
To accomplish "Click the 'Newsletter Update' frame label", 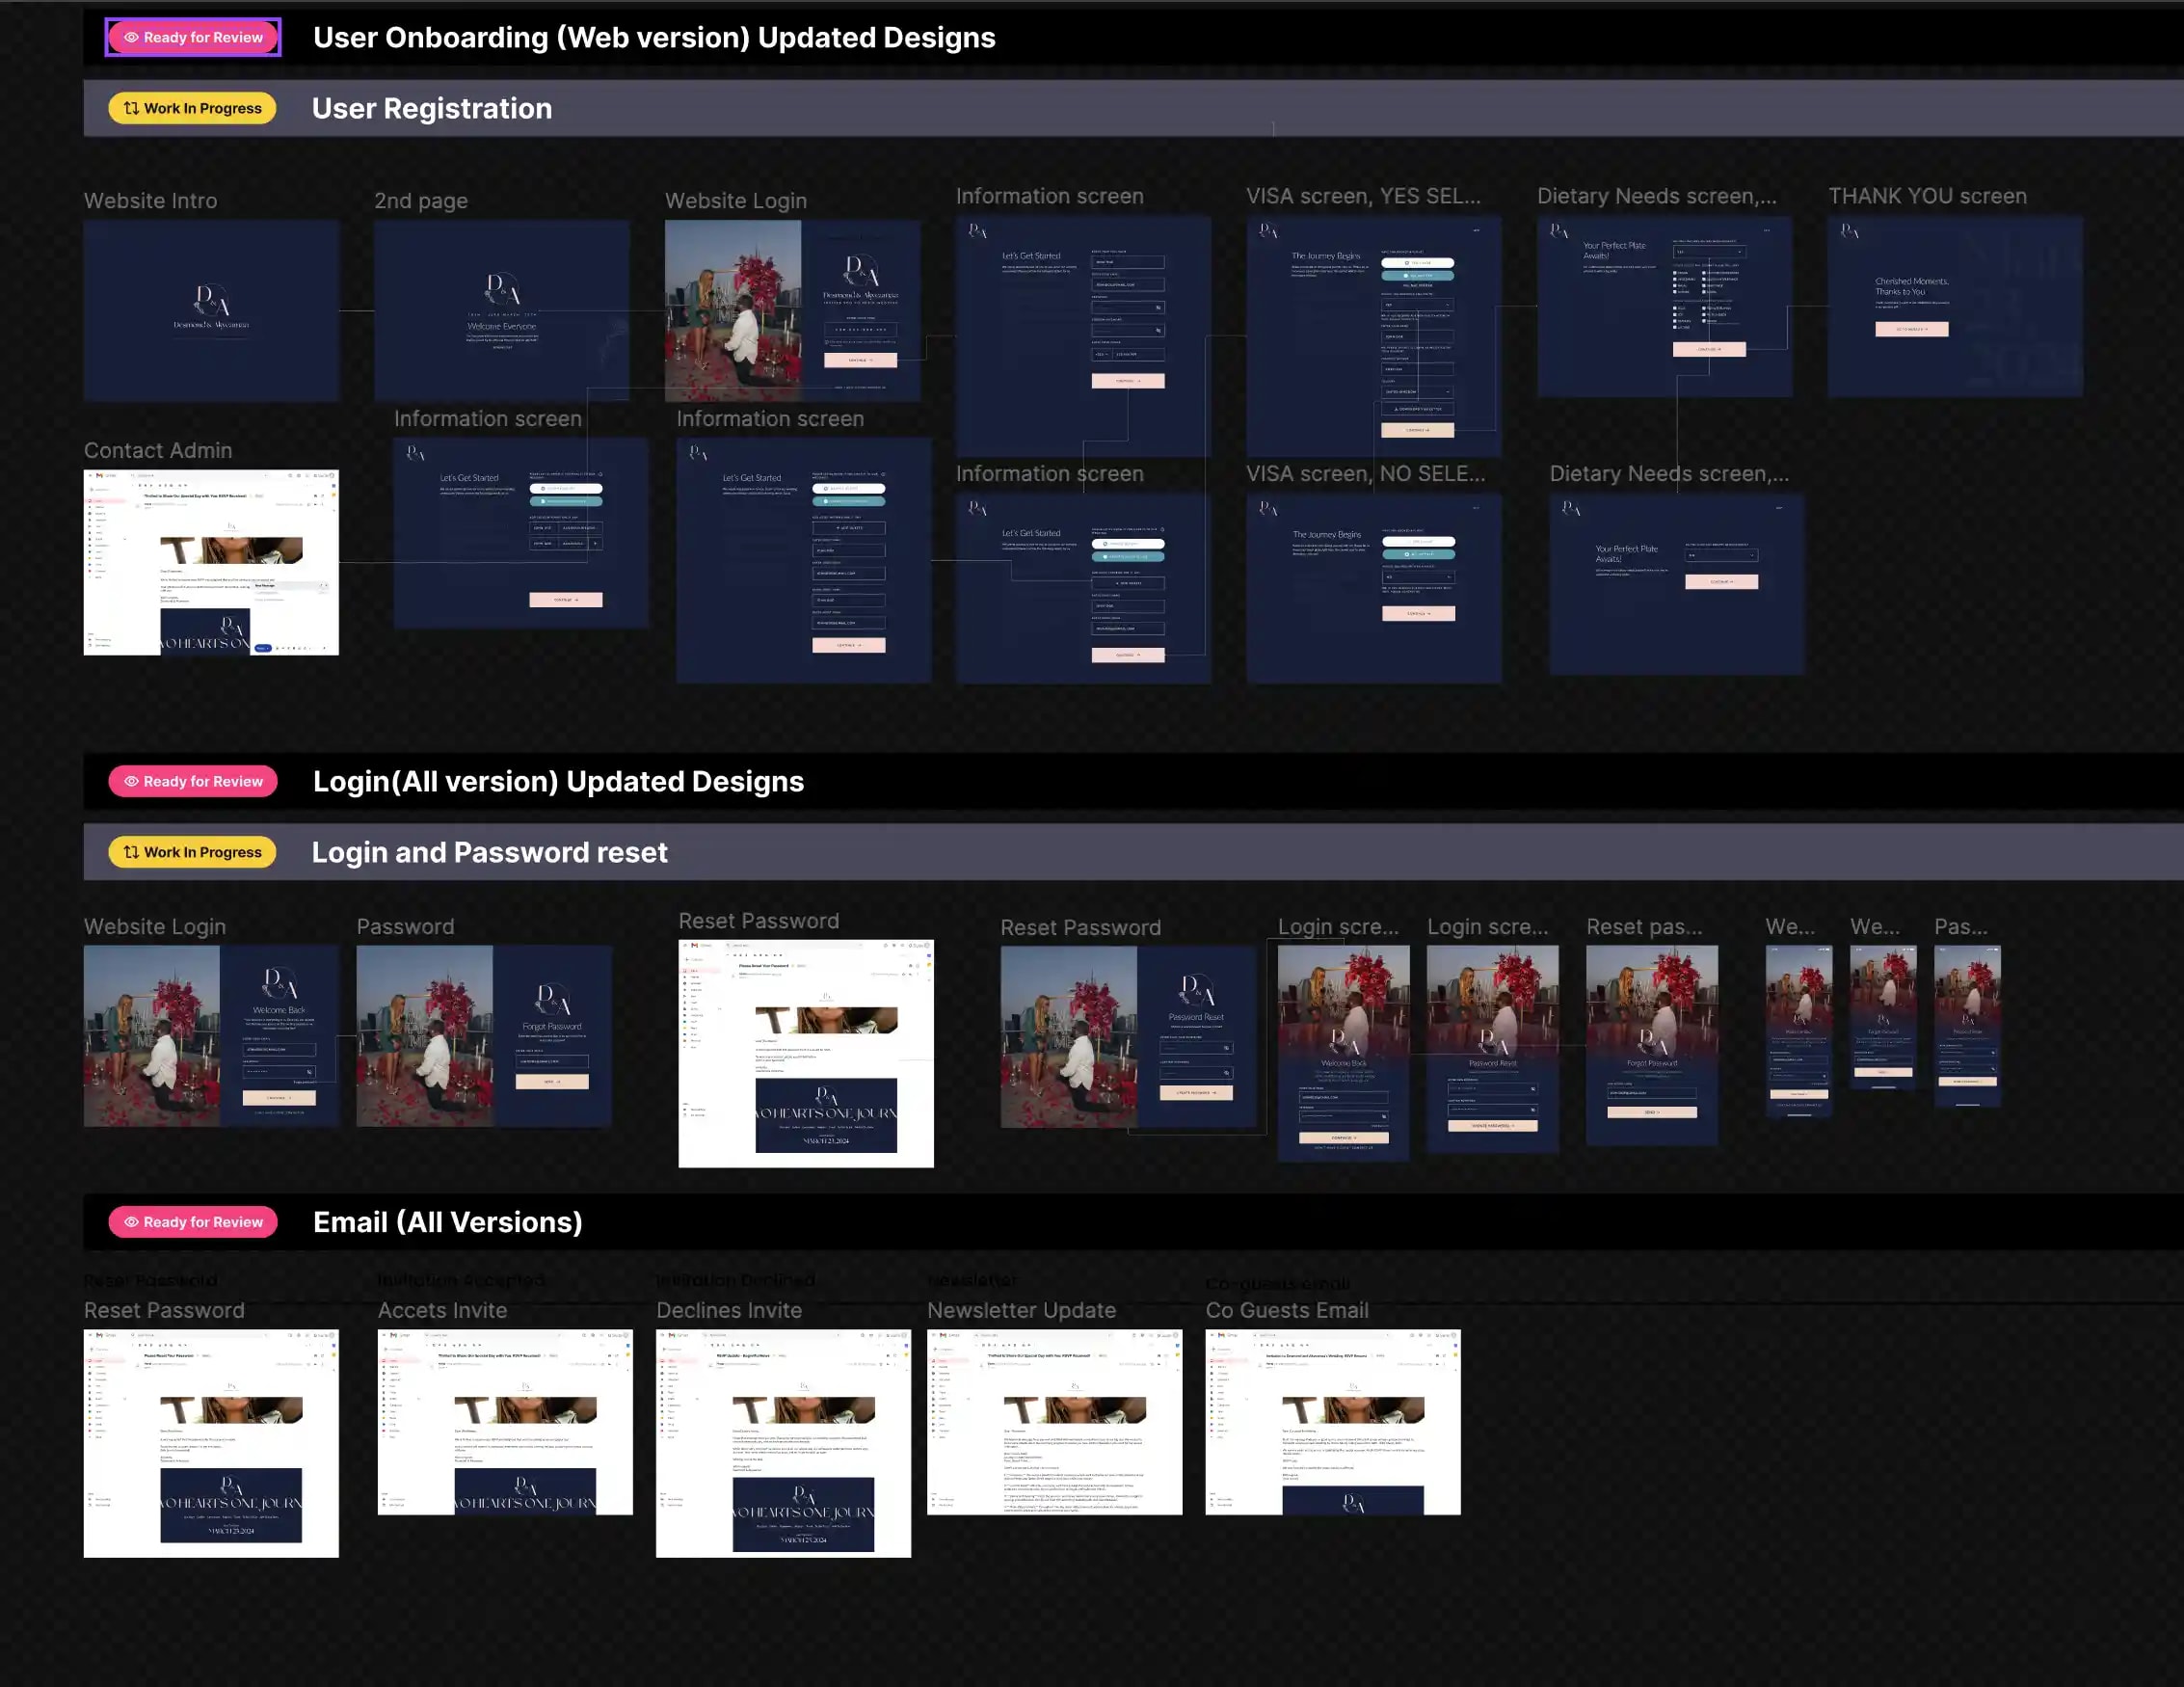I will point(1021,1310).
